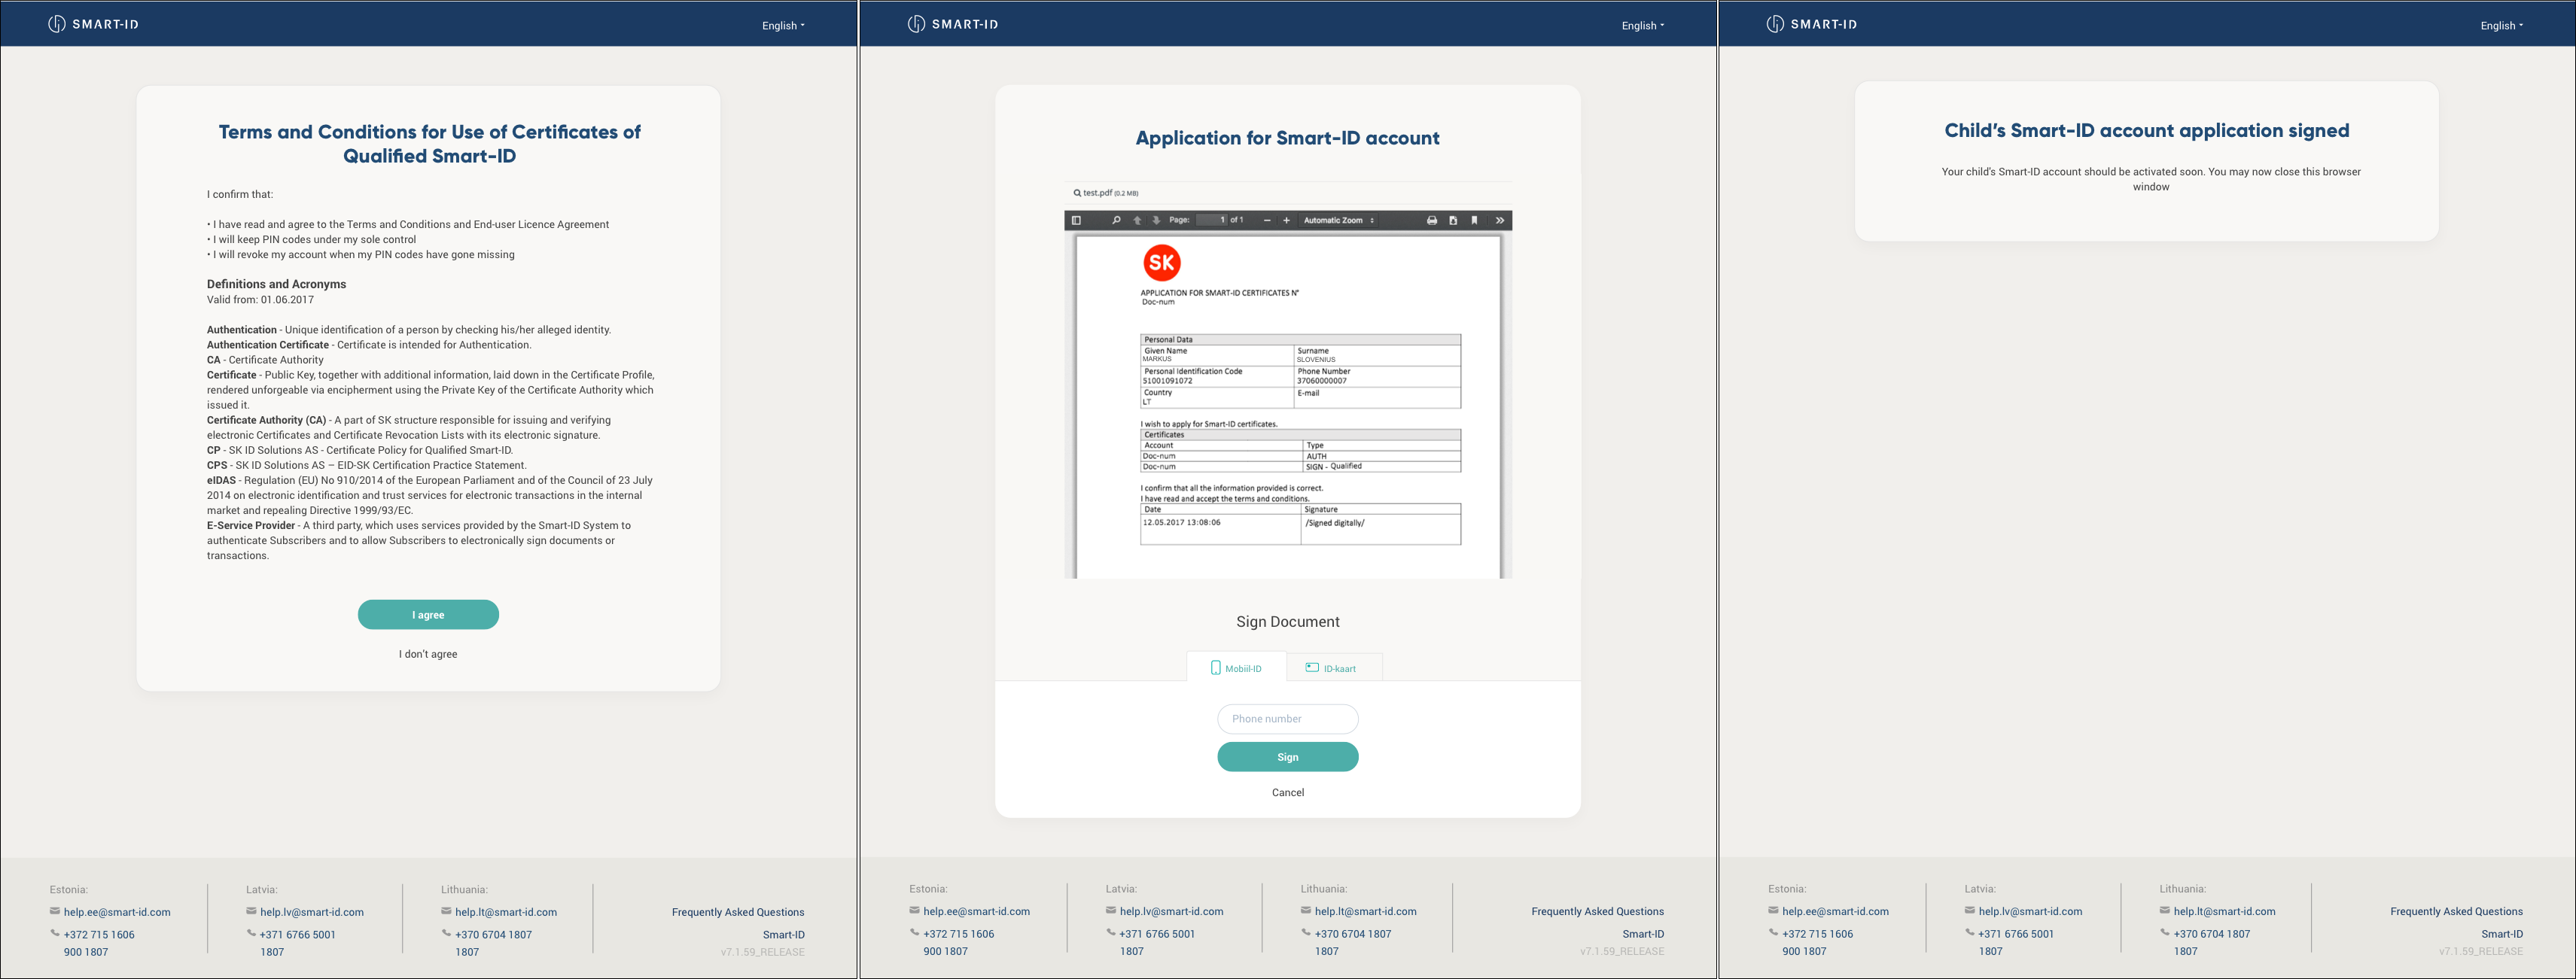
Task: Focus the Phone number input field
Action: coord(1288,719)
